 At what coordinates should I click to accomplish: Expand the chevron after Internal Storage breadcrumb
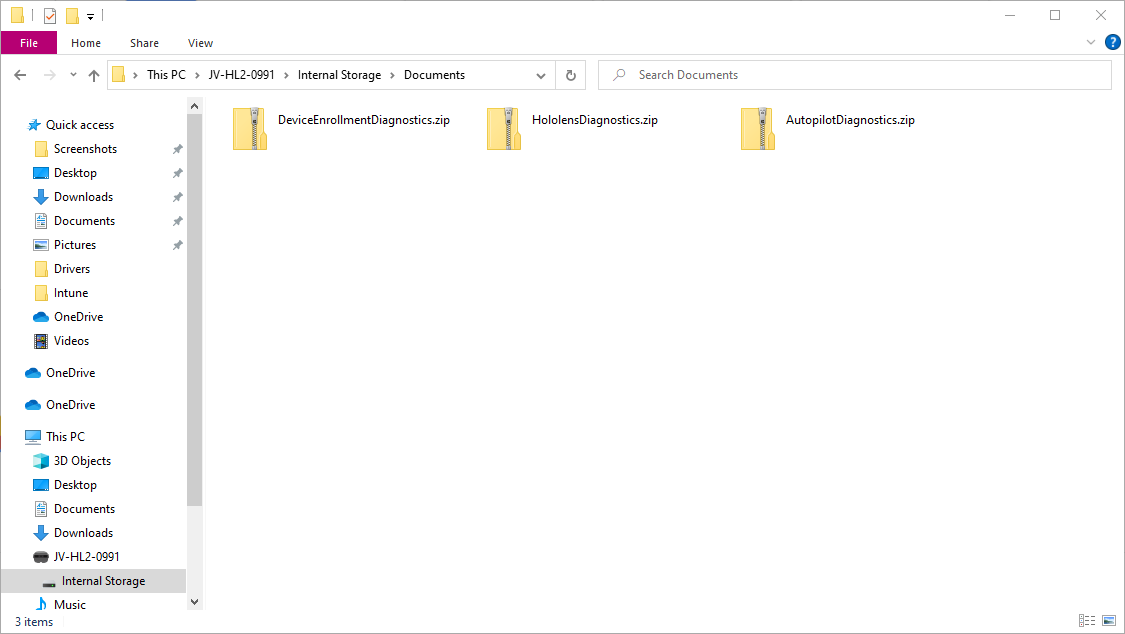pyautogui.click(x=392, y=75)
